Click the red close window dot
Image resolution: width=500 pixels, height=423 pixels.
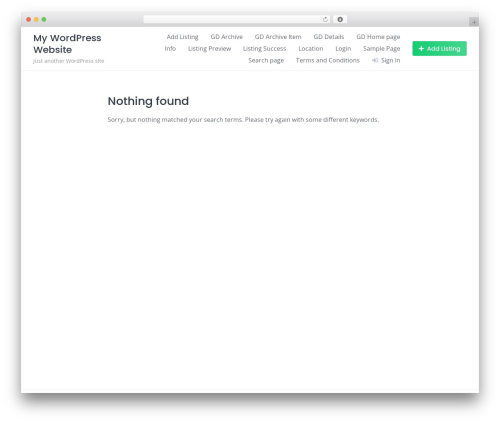pyautogui.click(x=29, y=19)
